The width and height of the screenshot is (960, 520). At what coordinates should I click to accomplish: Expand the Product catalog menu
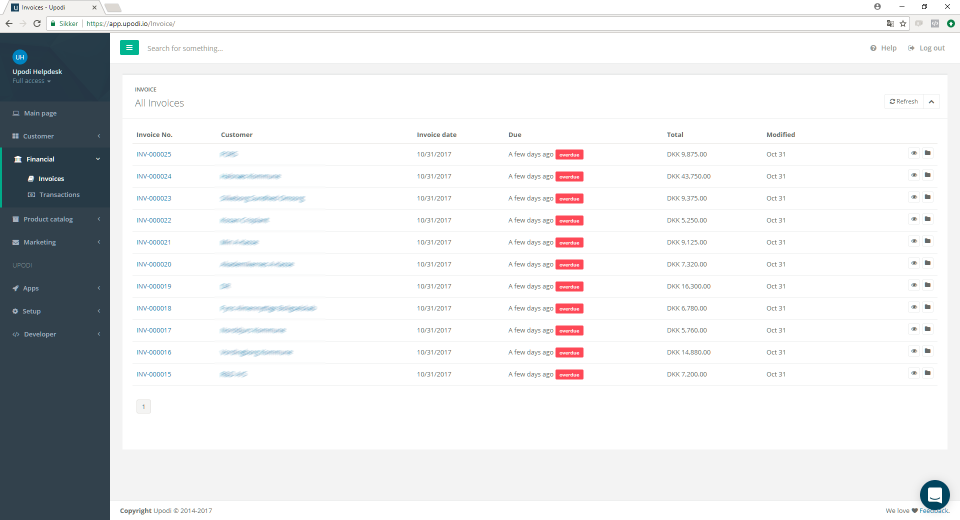[x=55, y=219]
